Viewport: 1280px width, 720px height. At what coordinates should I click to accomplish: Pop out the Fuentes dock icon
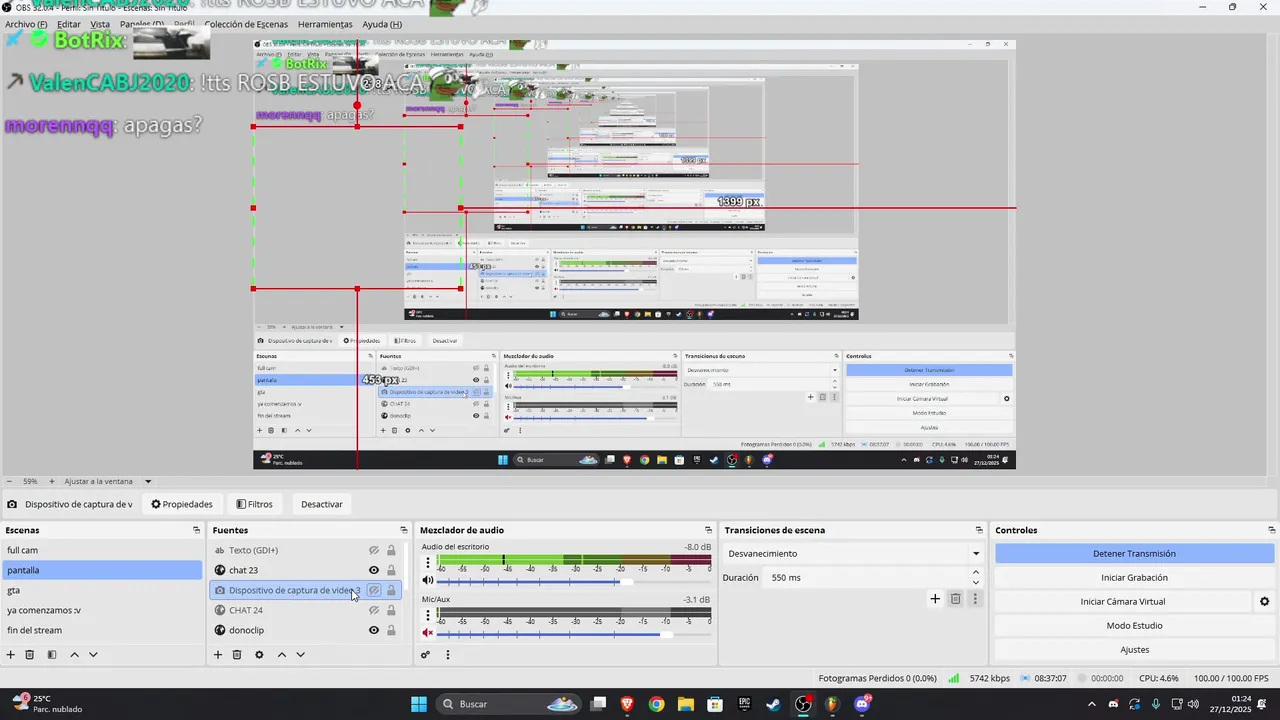coord(404,530)
